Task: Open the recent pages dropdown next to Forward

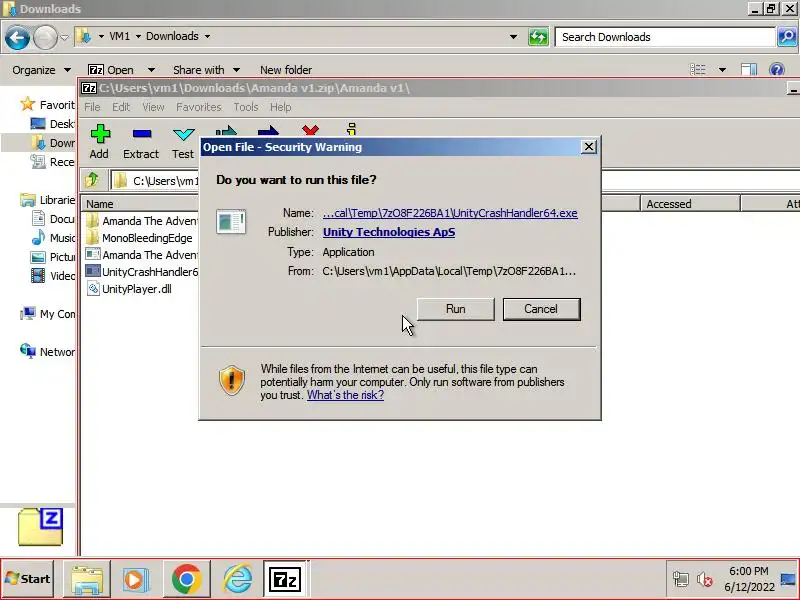Action: point(64,37)
